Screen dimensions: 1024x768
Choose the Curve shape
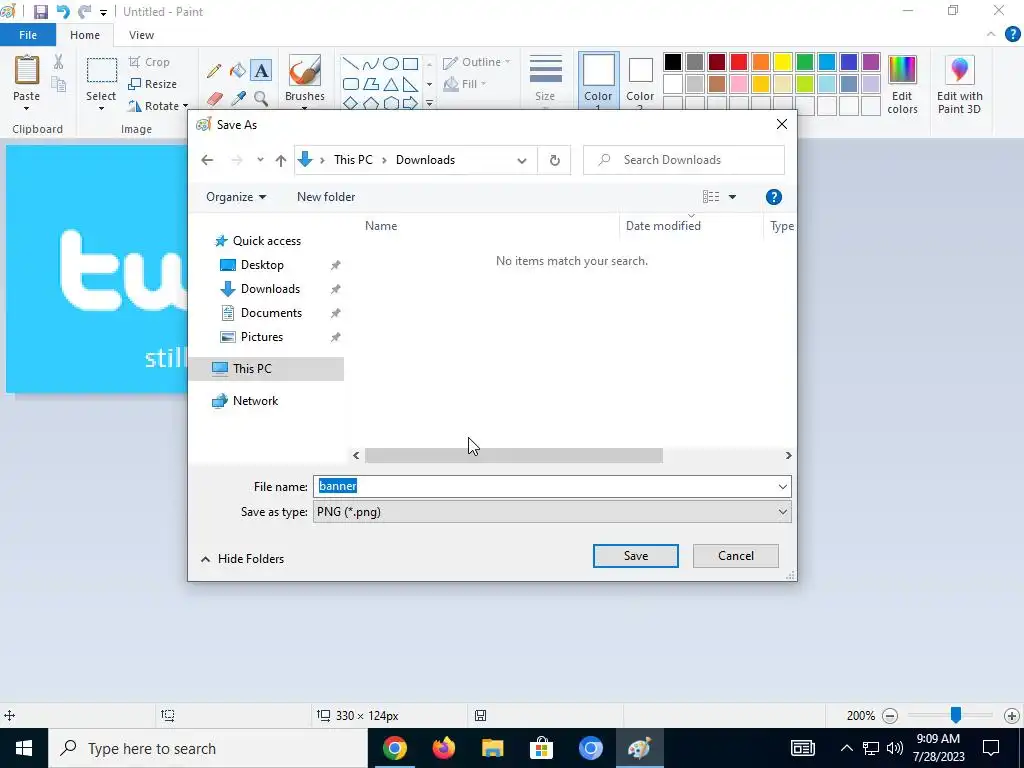370,64
